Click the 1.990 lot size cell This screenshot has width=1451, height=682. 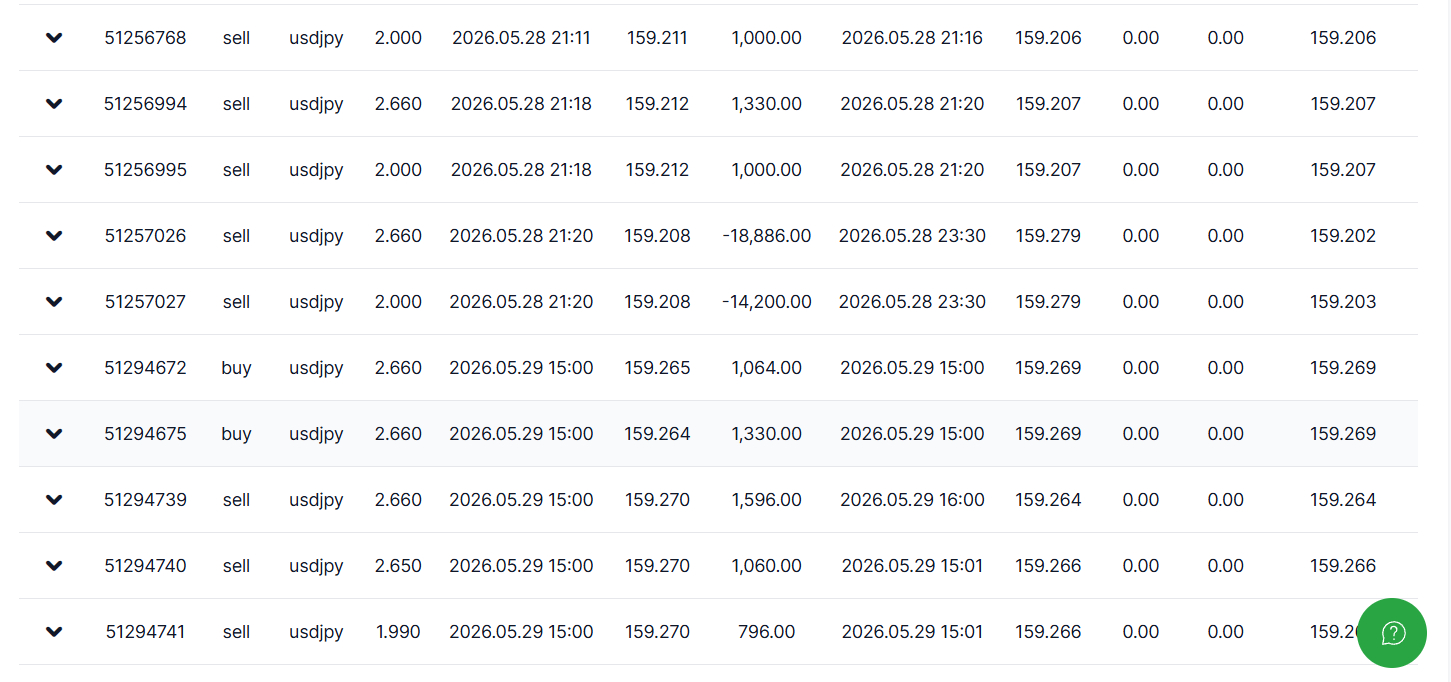pyautogui.click(x=398, y=632)
